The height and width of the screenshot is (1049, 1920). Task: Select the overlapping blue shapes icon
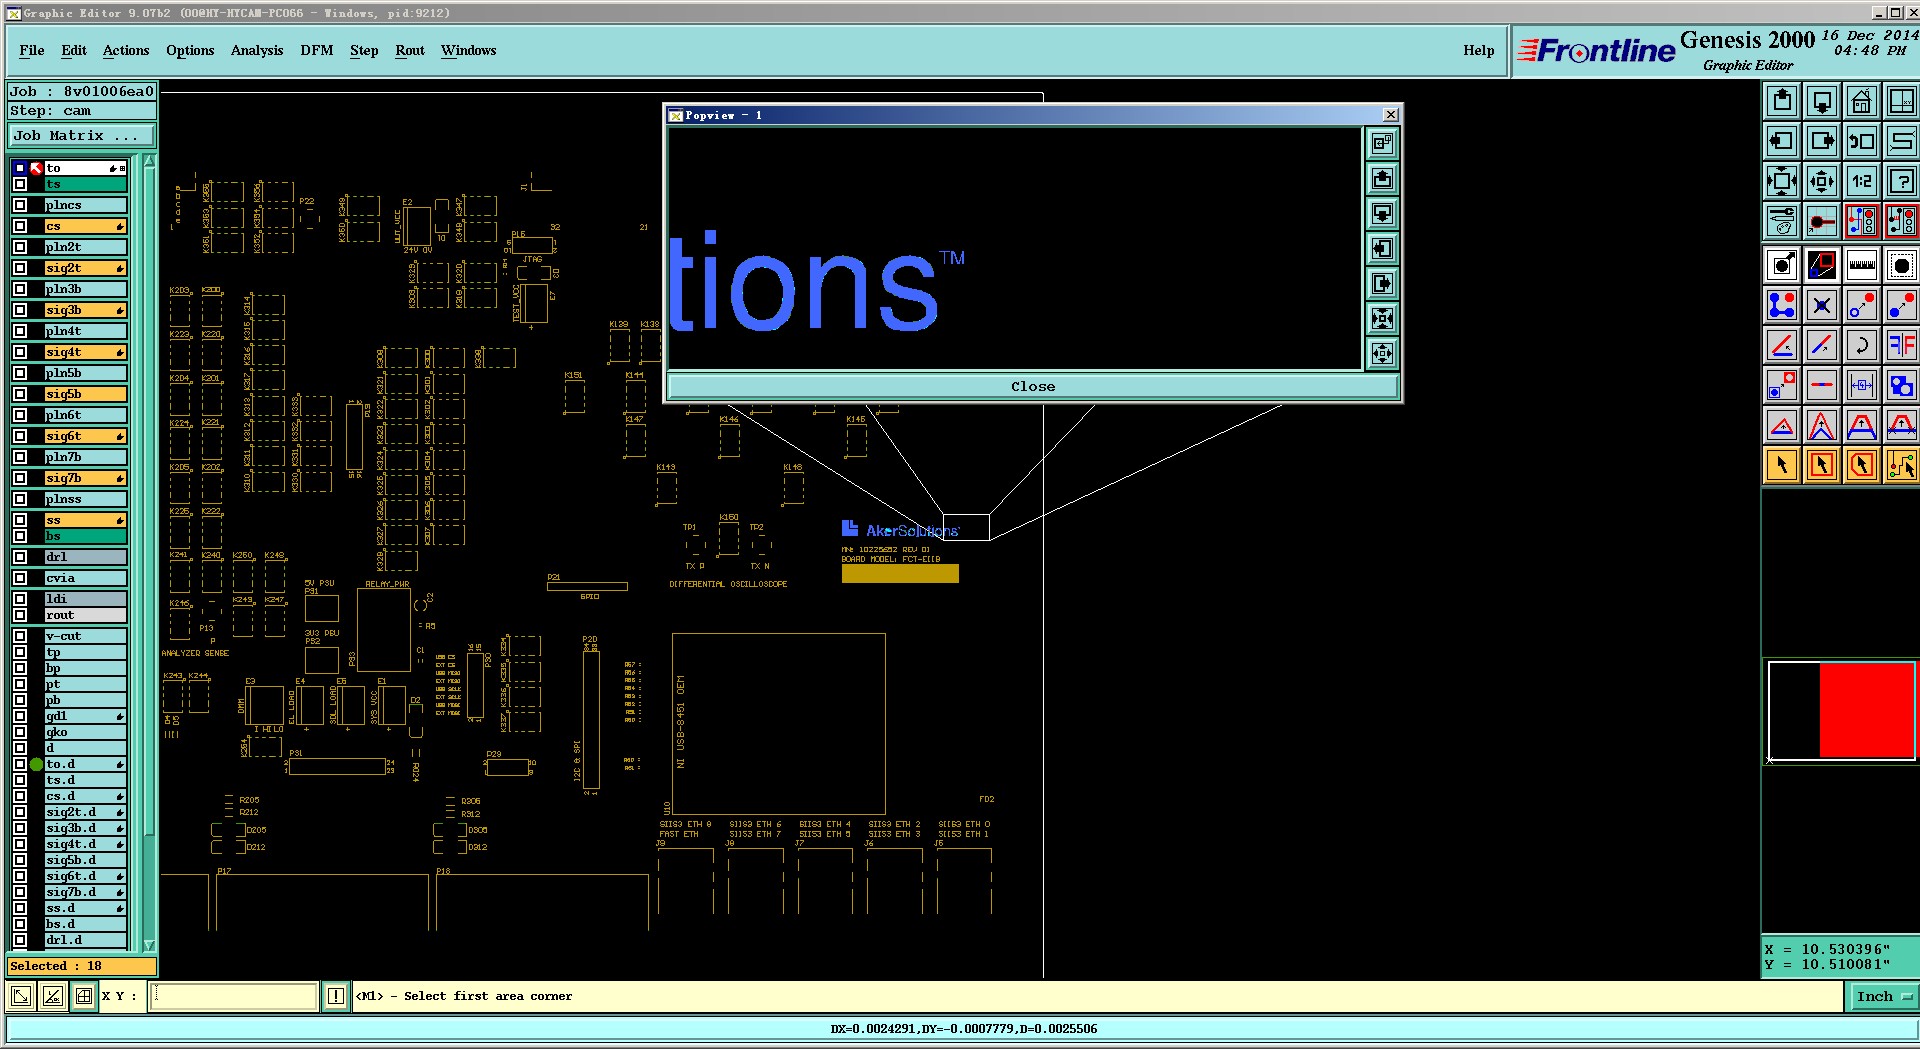pos(1901,385)
